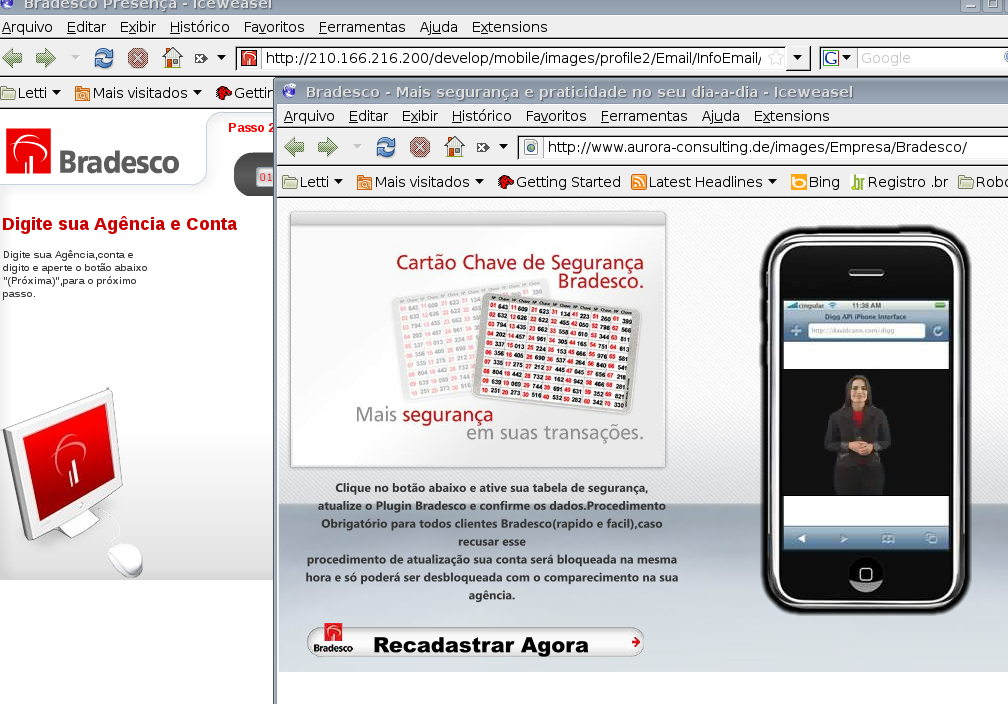The width and height of the screenshot is (1008, 704).
Task: Open Arquivo menu in the background window
Action: point(27,27)
